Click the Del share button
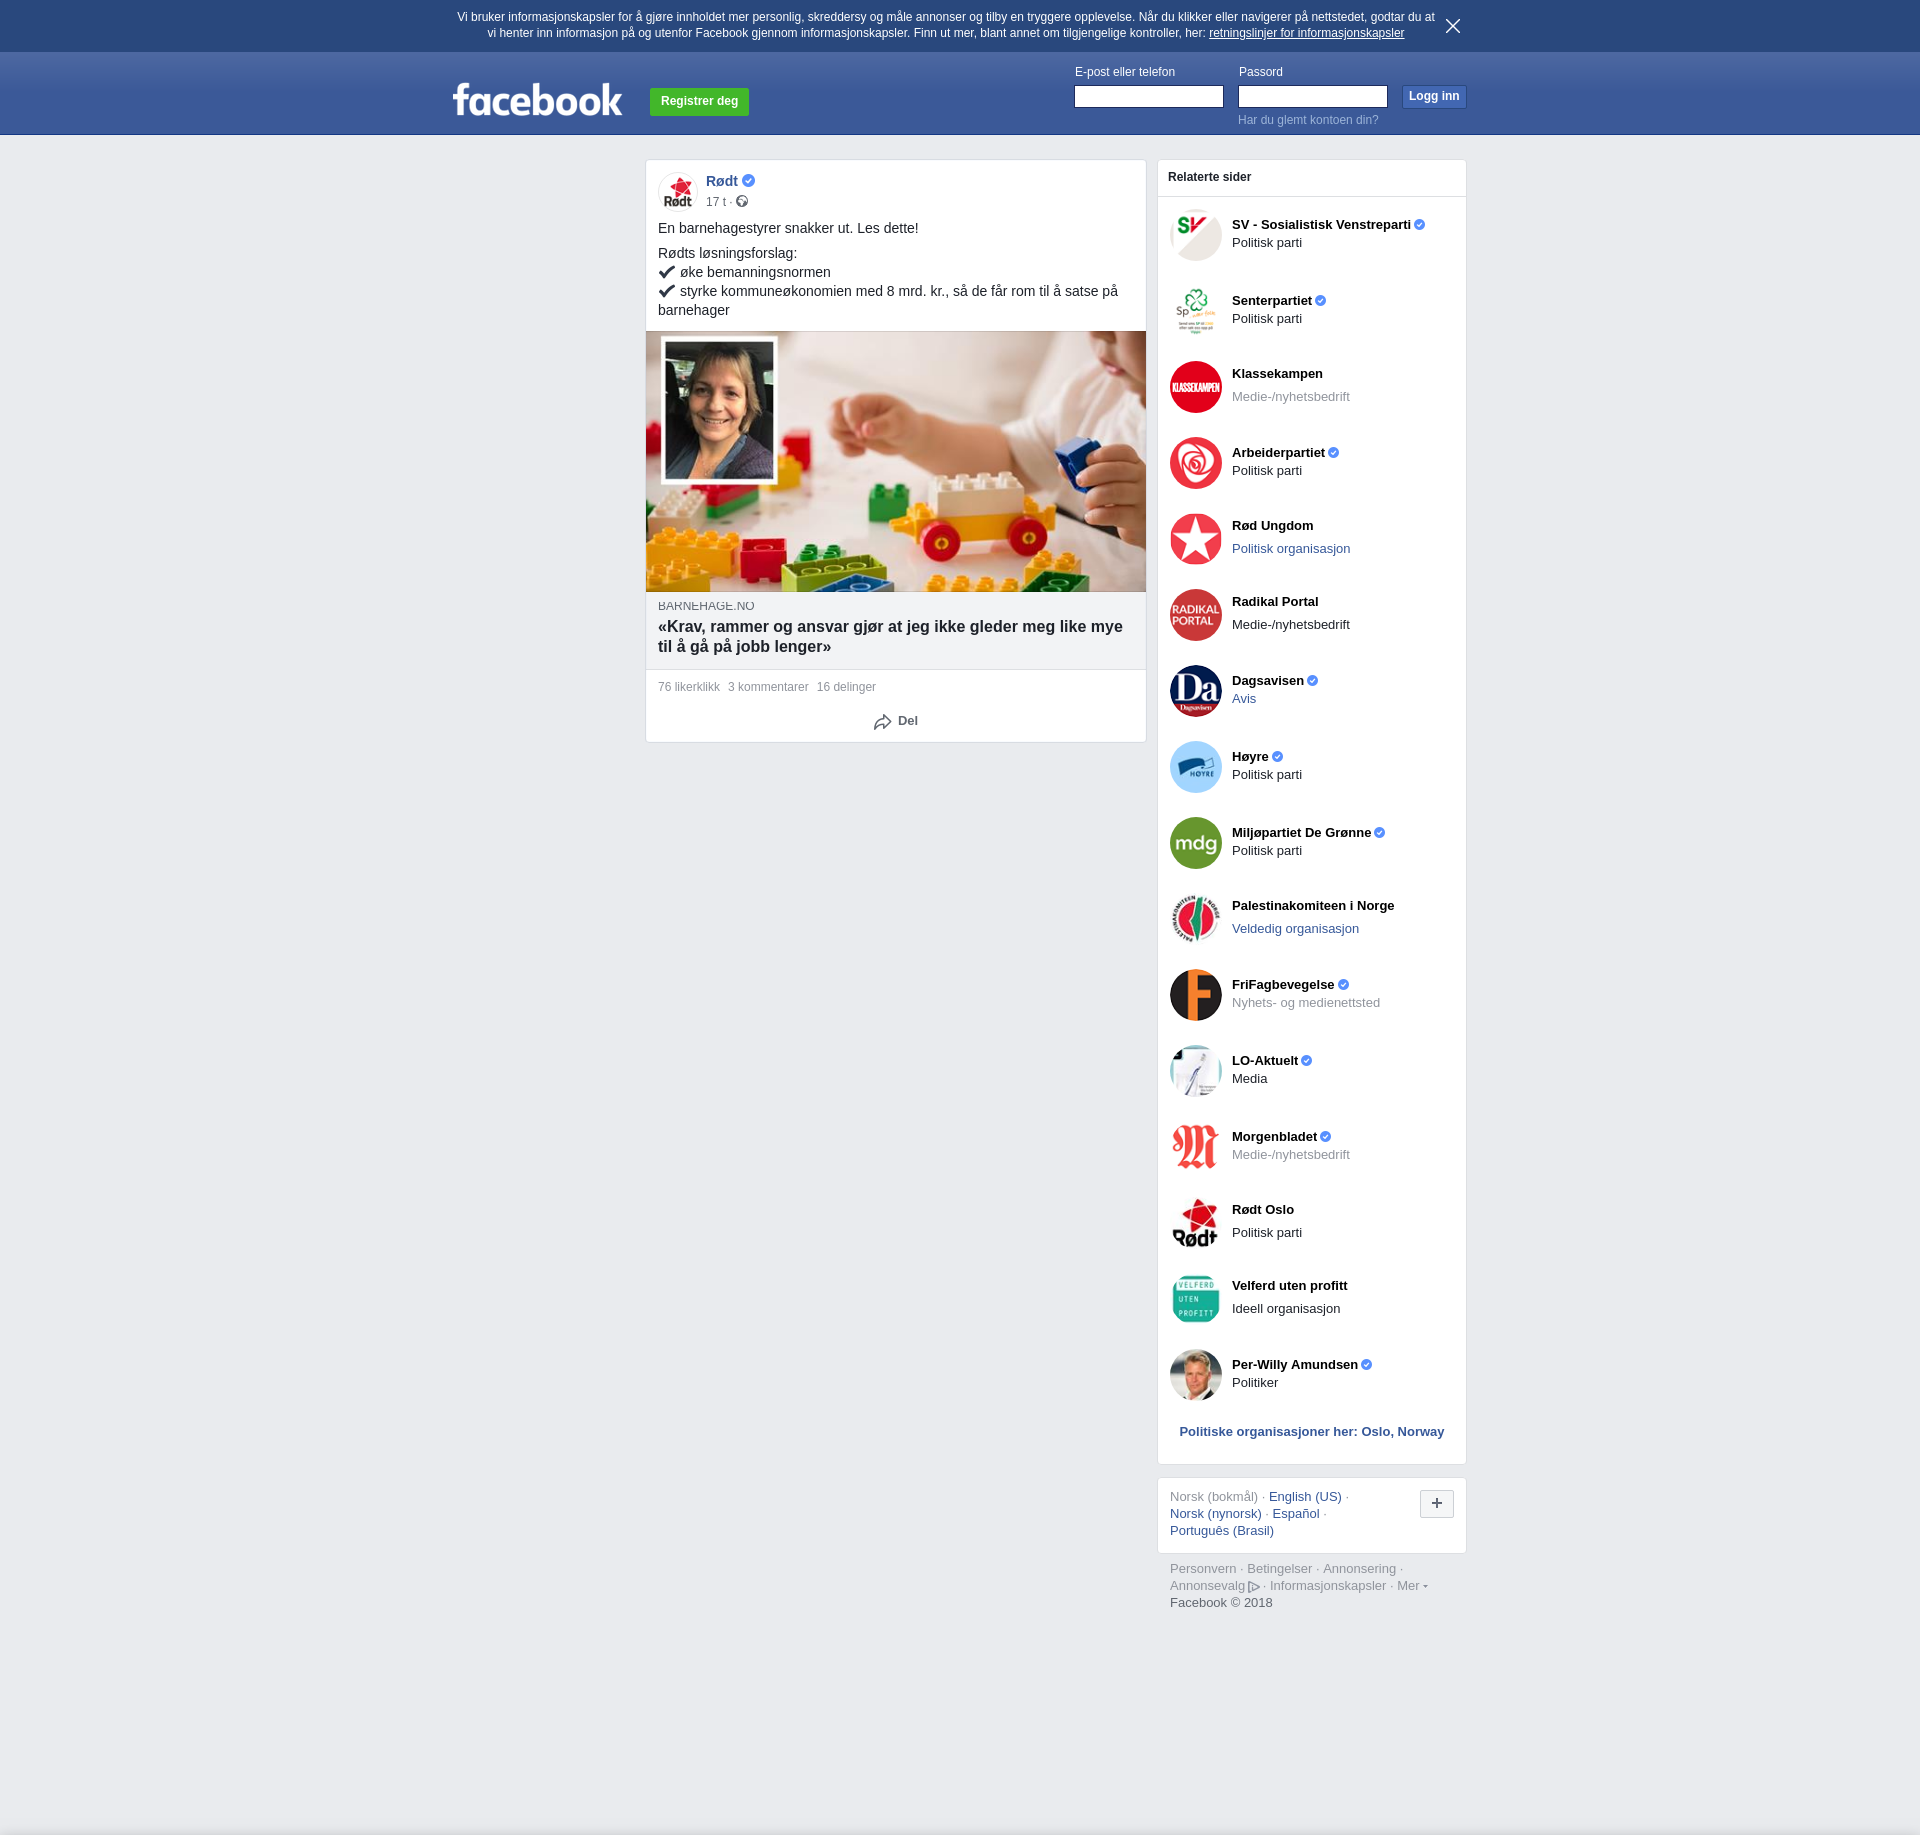 point(896,721)
